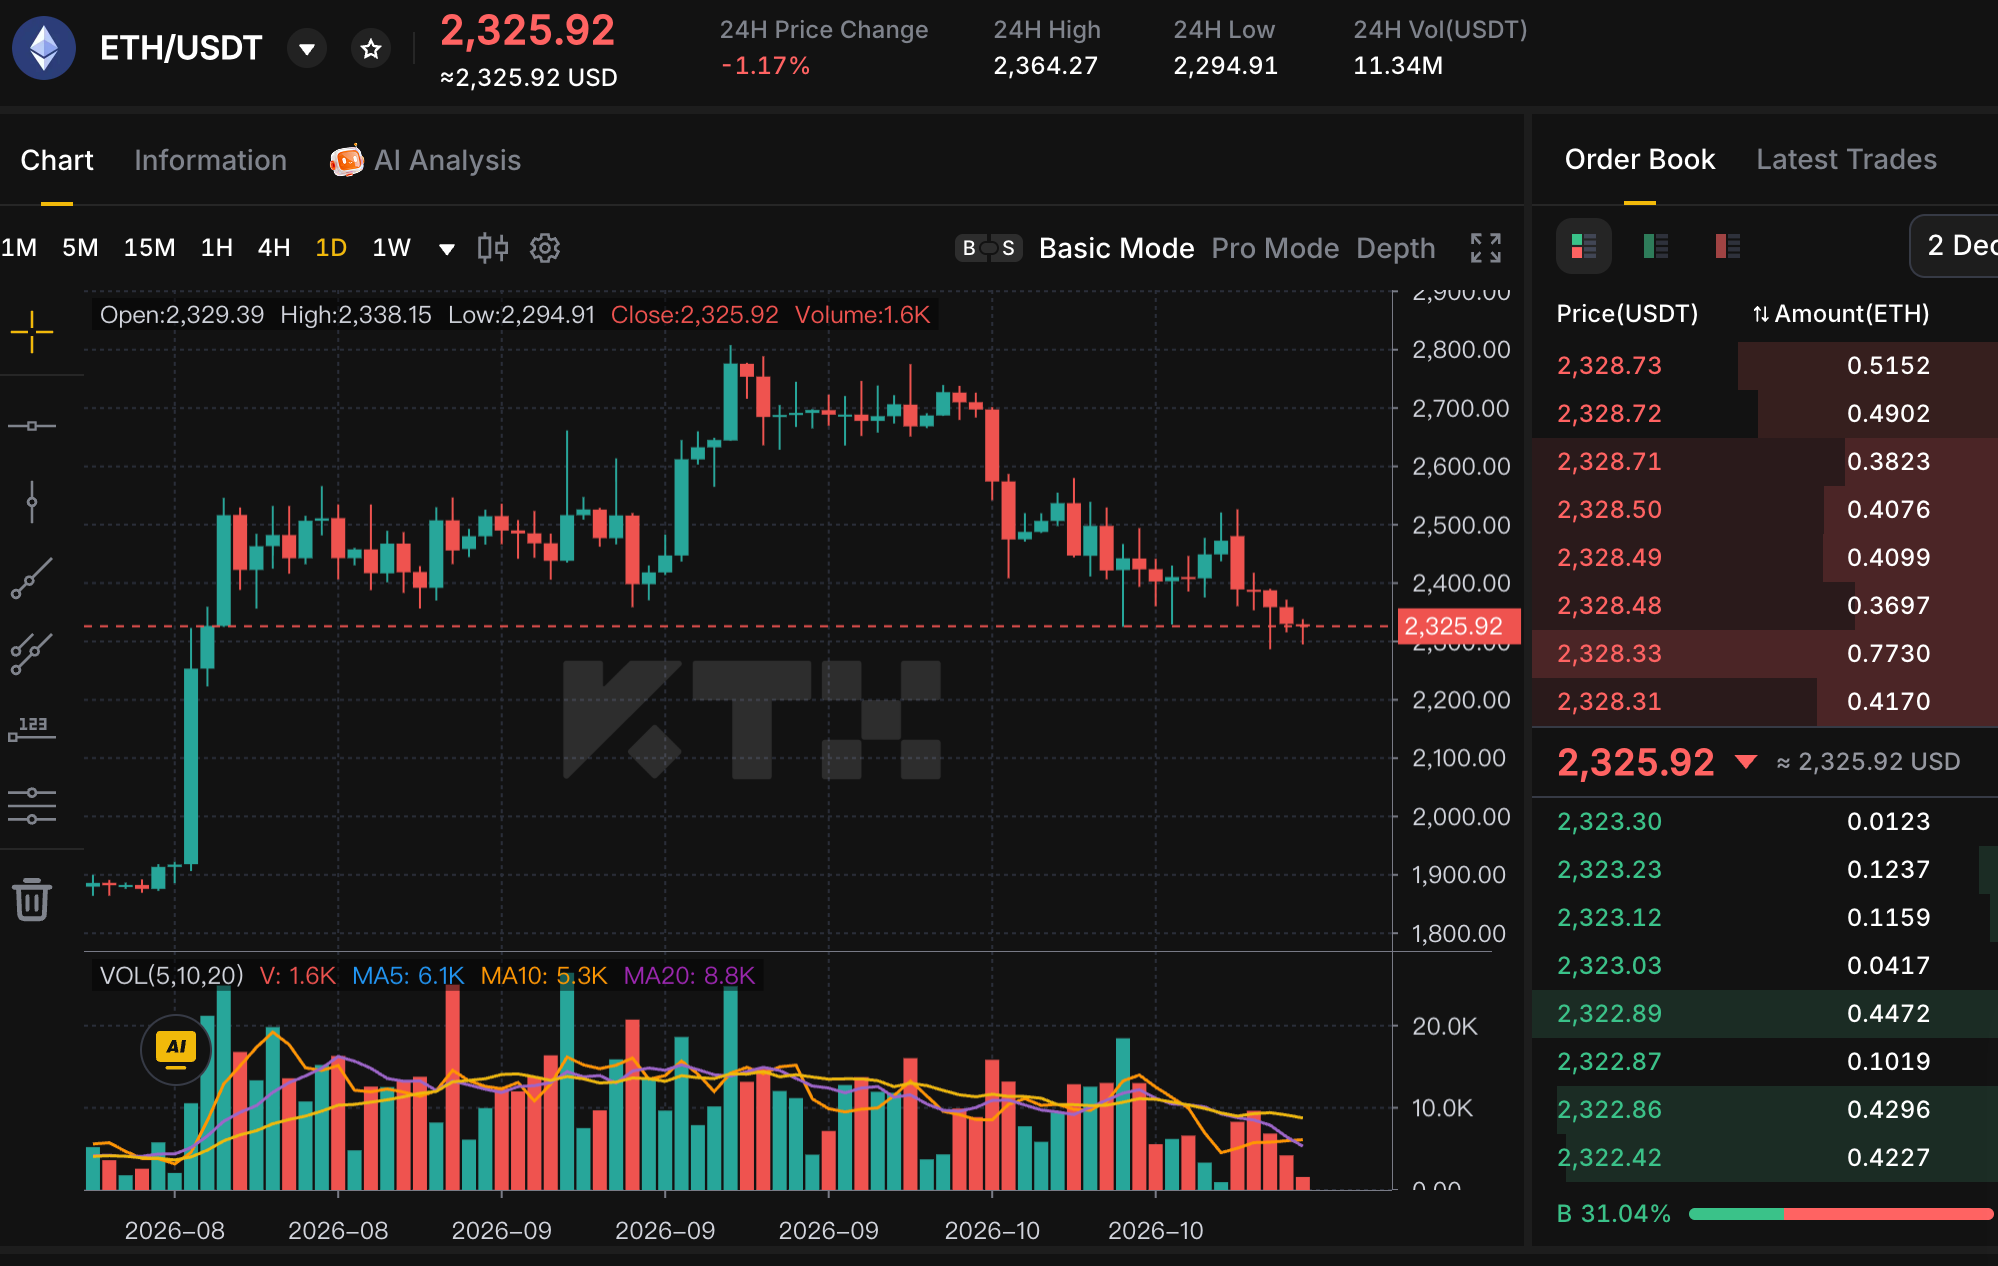Switch chart to Basic Mode
This screenshot has height=1266, width=1998.
(x=1116, y=248)
